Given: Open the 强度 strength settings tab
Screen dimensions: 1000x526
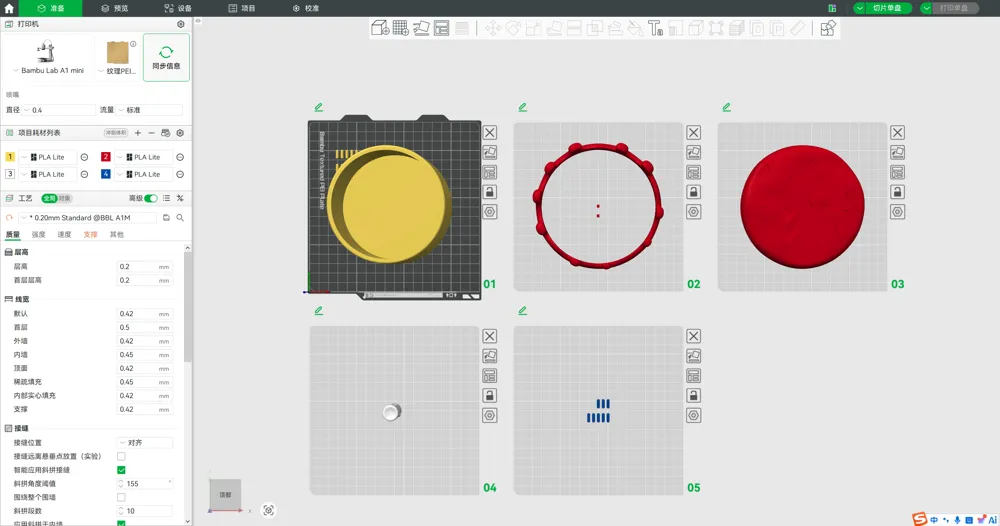Looking at the screenshot, I should [39, 235].
